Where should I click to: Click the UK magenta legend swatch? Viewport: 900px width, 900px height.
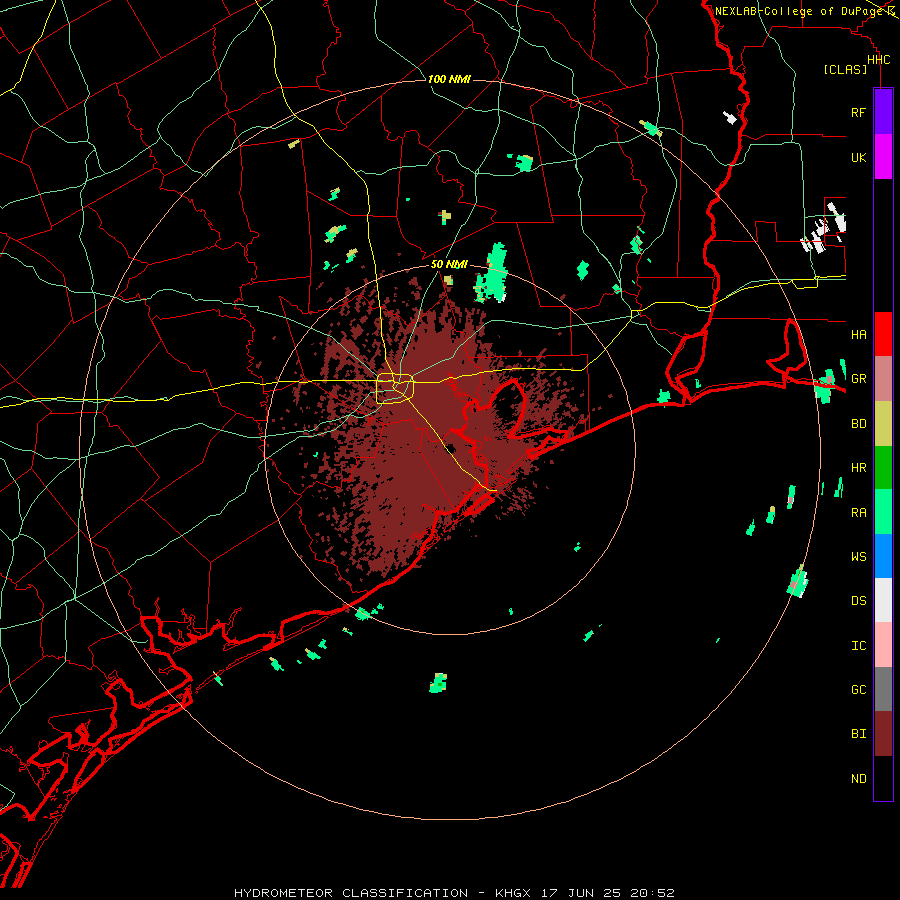pyautogui.click(x=883, y=157)
